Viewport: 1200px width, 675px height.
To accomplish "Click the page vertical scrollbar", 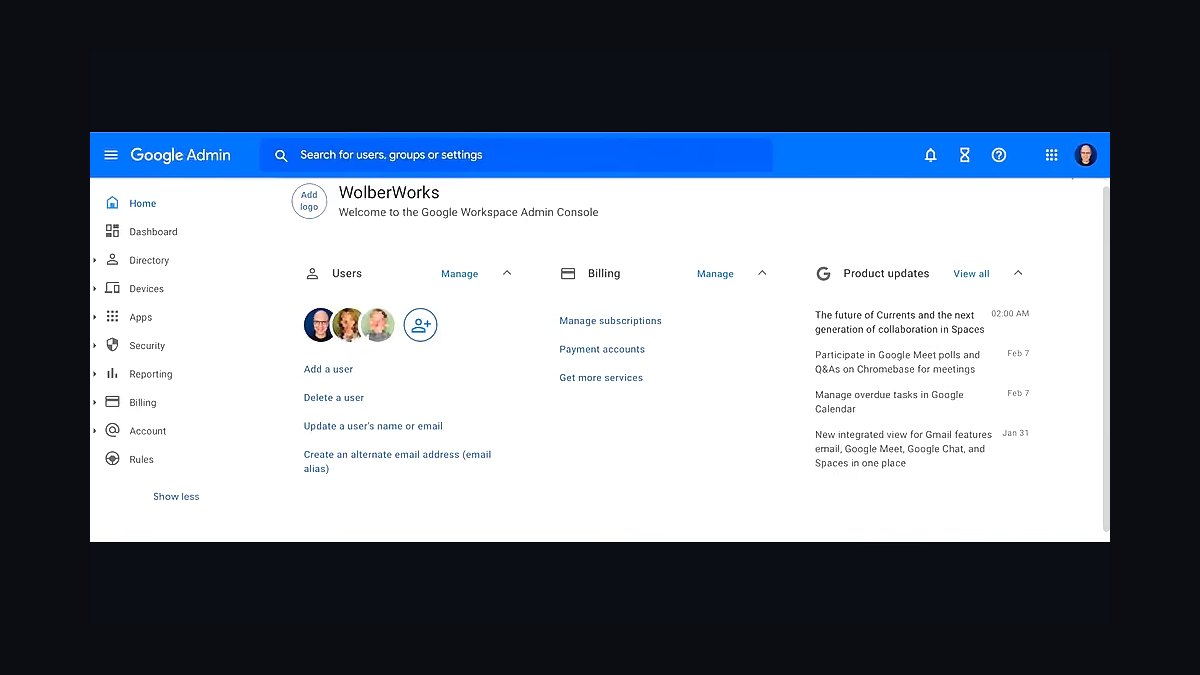I will click(1105, 358).
